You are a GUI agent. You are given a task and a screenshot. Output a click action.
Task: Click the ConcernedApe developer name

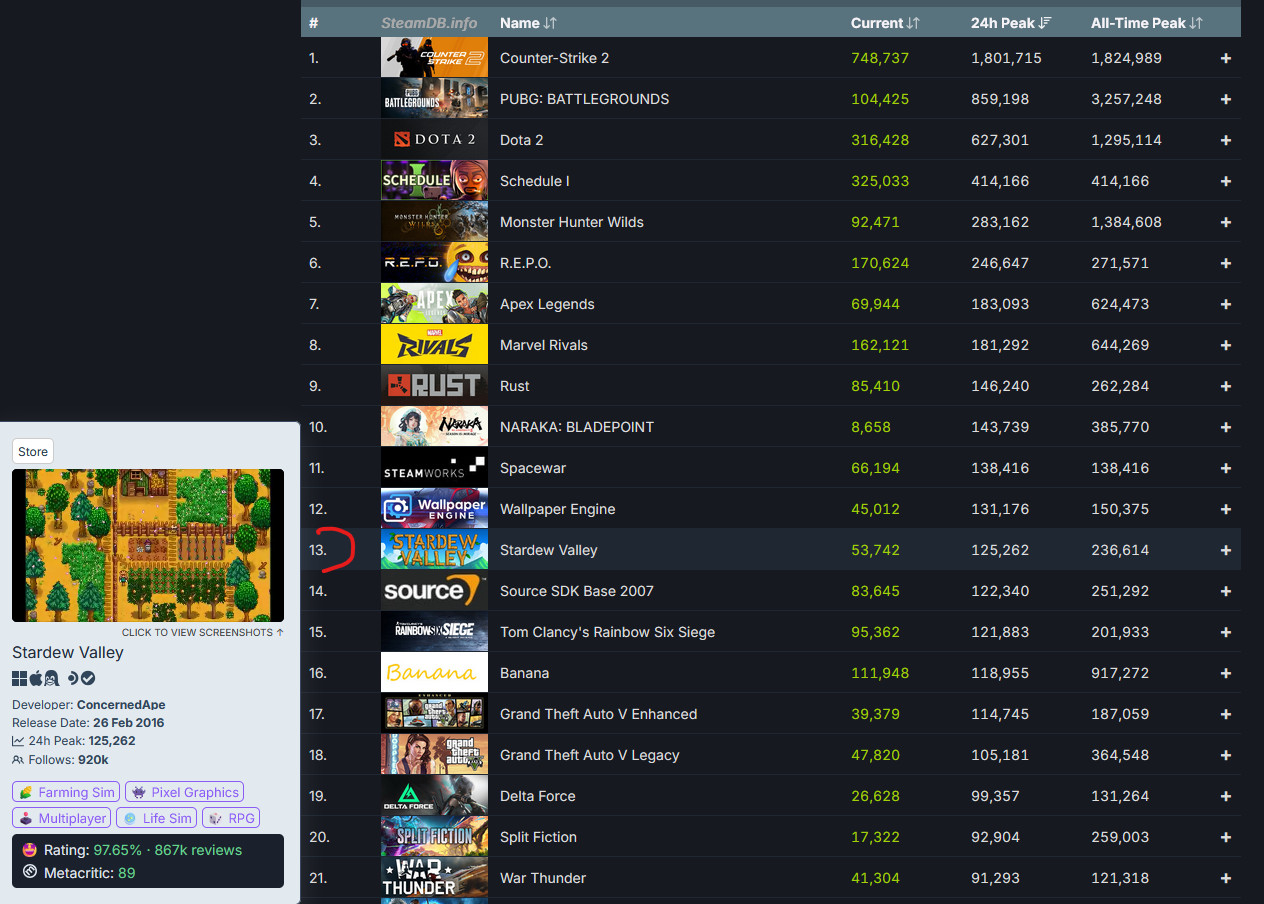click(x=121, y=705)
